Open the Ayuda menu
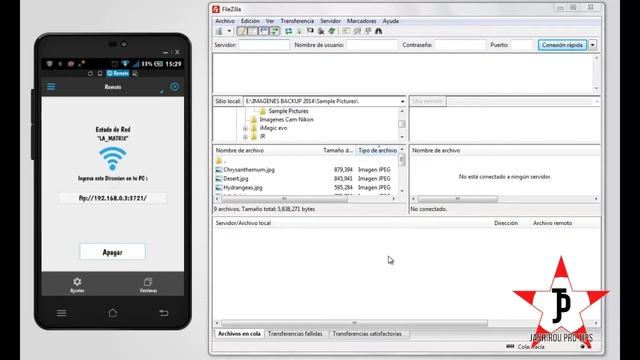The width and height of the screenshot is (640, 360). tap(391, 21)
